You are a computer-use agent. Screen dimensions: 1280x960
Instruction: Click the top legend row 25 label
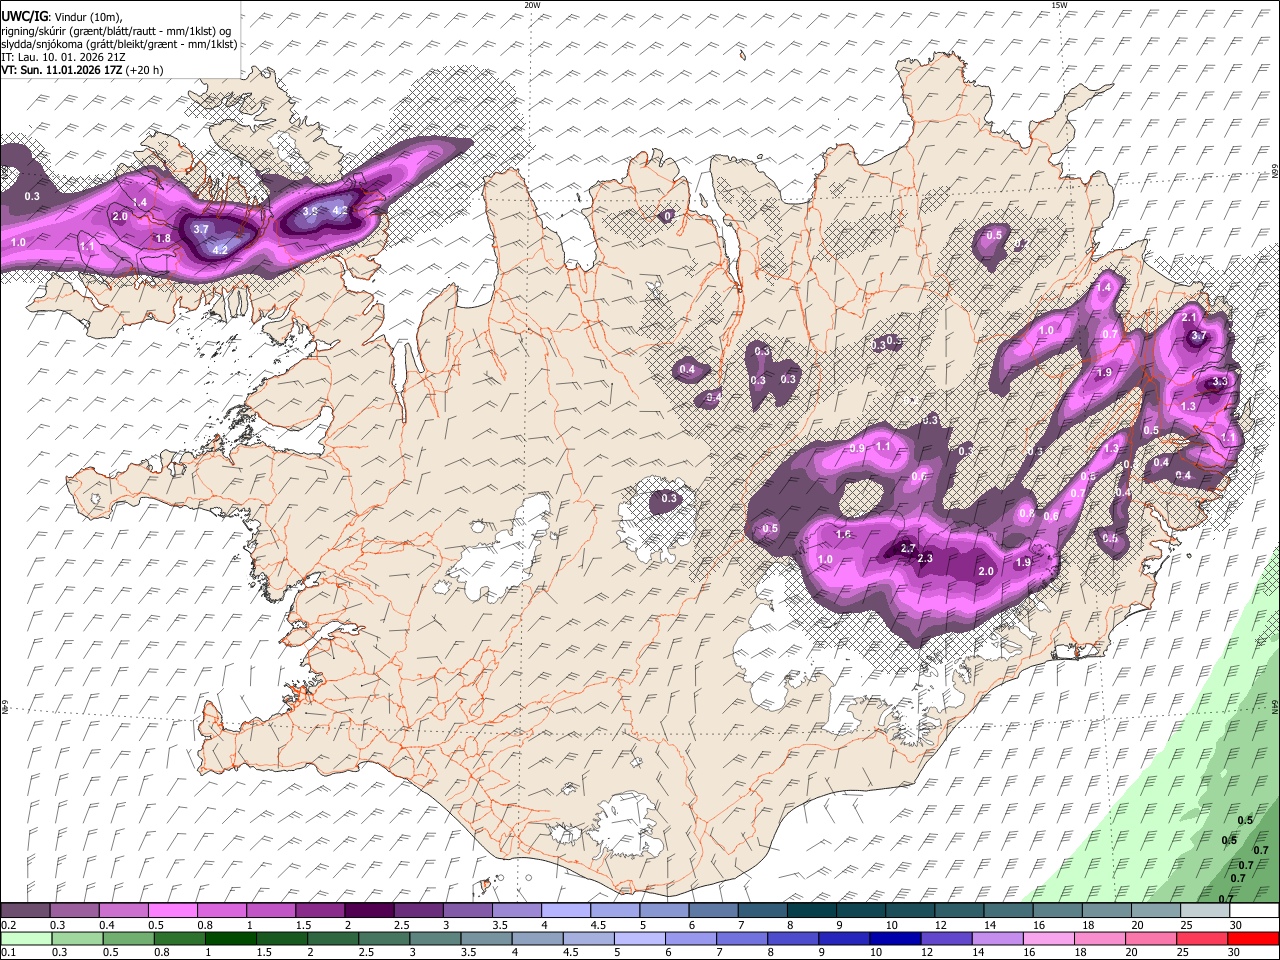[x=1186, y=925]
